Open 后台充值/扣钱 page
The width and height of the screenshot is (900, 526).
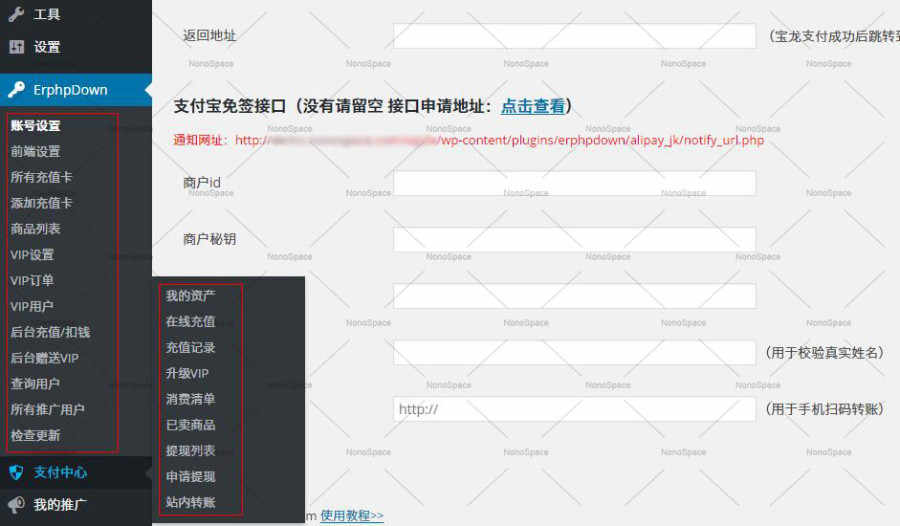[51, 332]
